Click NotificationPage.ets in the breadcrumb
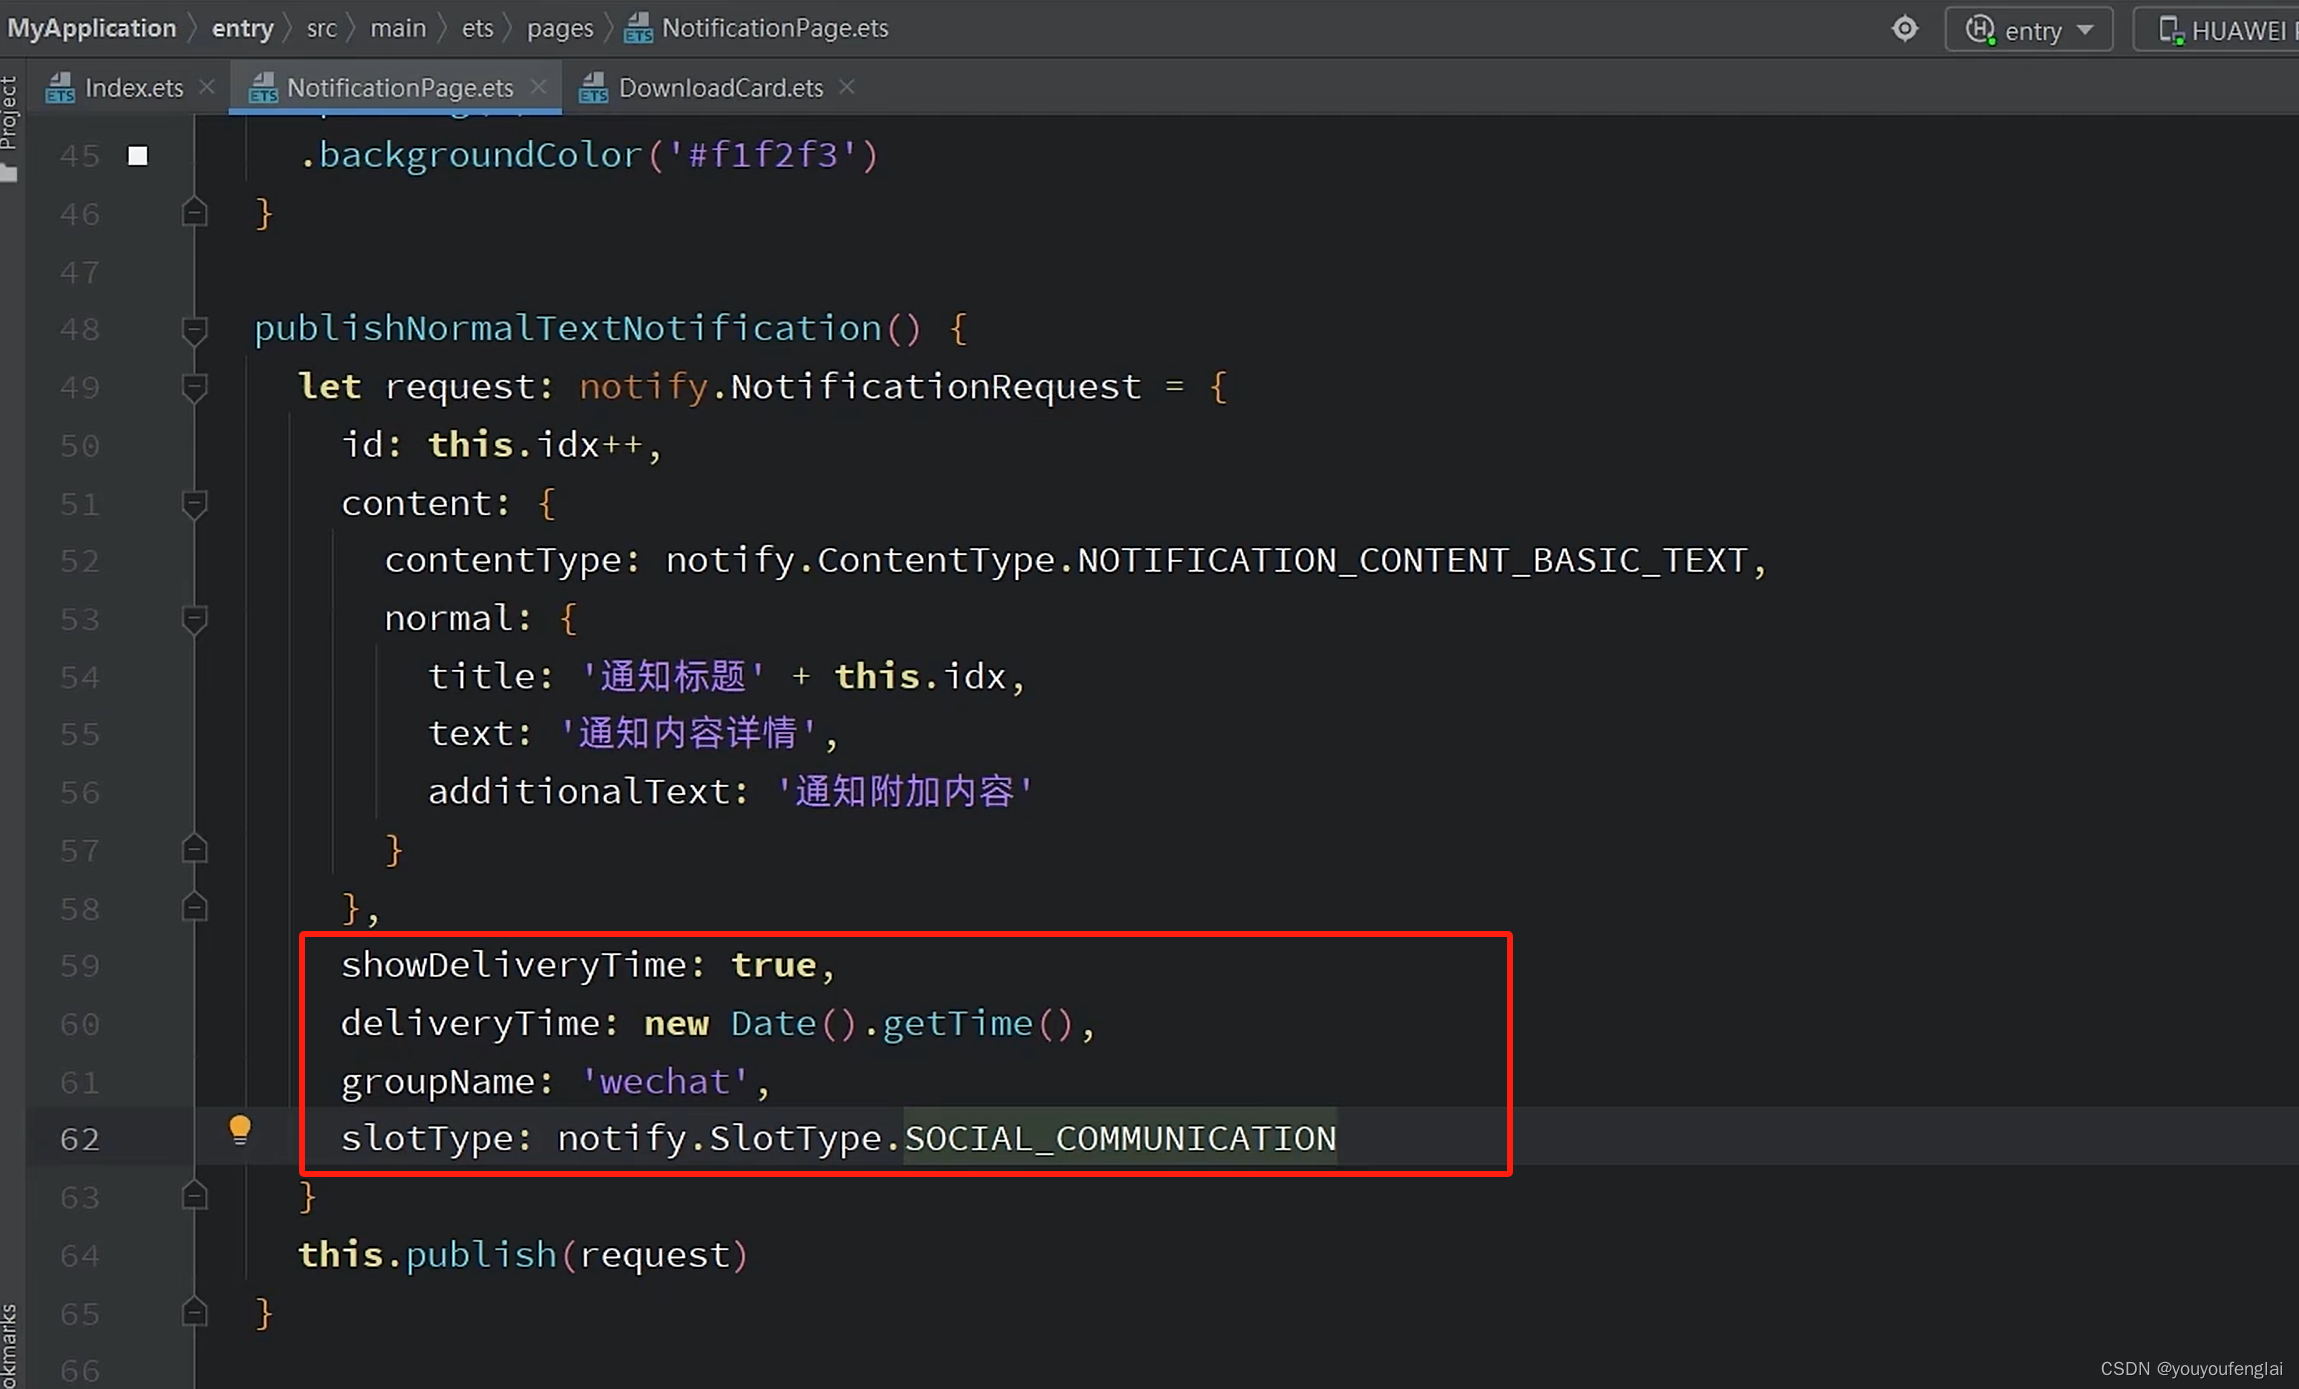The image size is (2299, 1389). (757, 28)
